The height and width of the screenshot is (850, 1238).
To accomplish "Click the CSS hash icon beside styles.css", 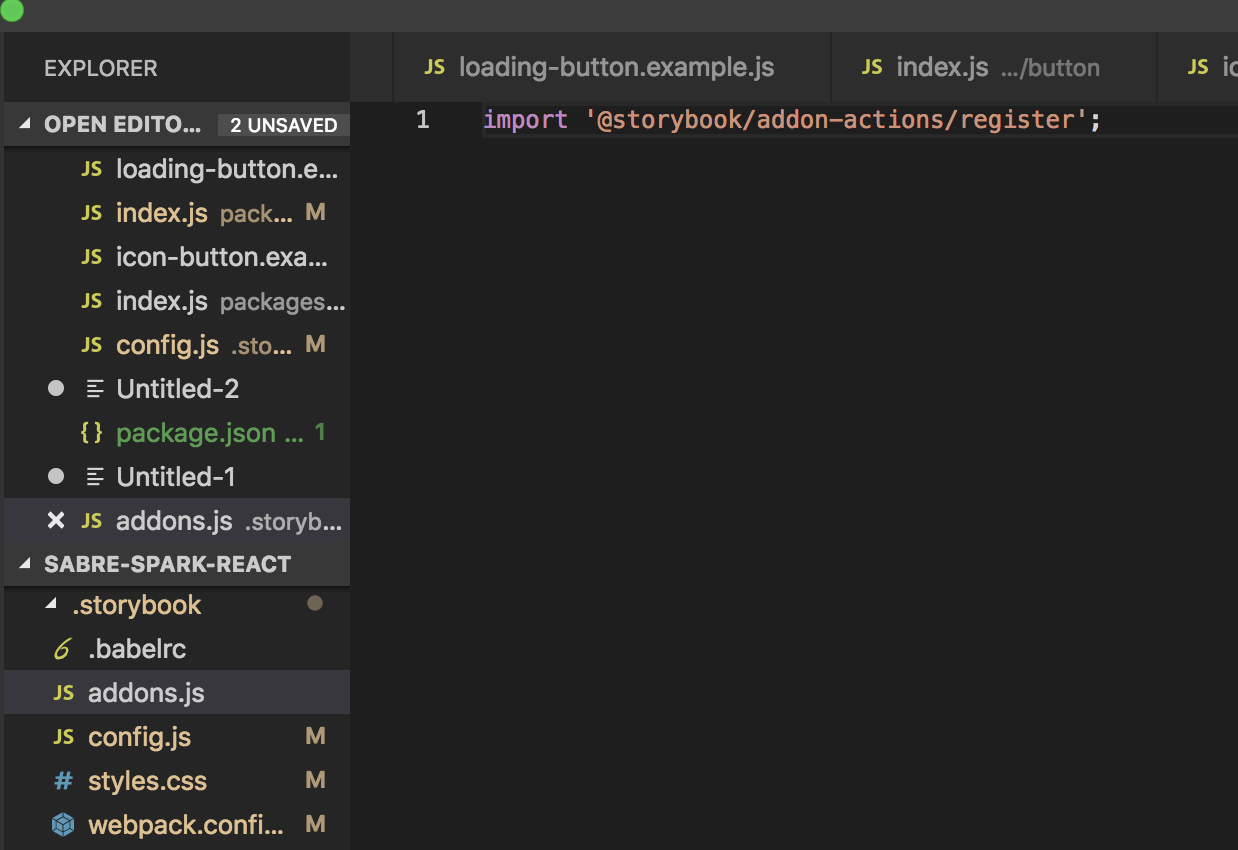I will [x=62, y=780].
